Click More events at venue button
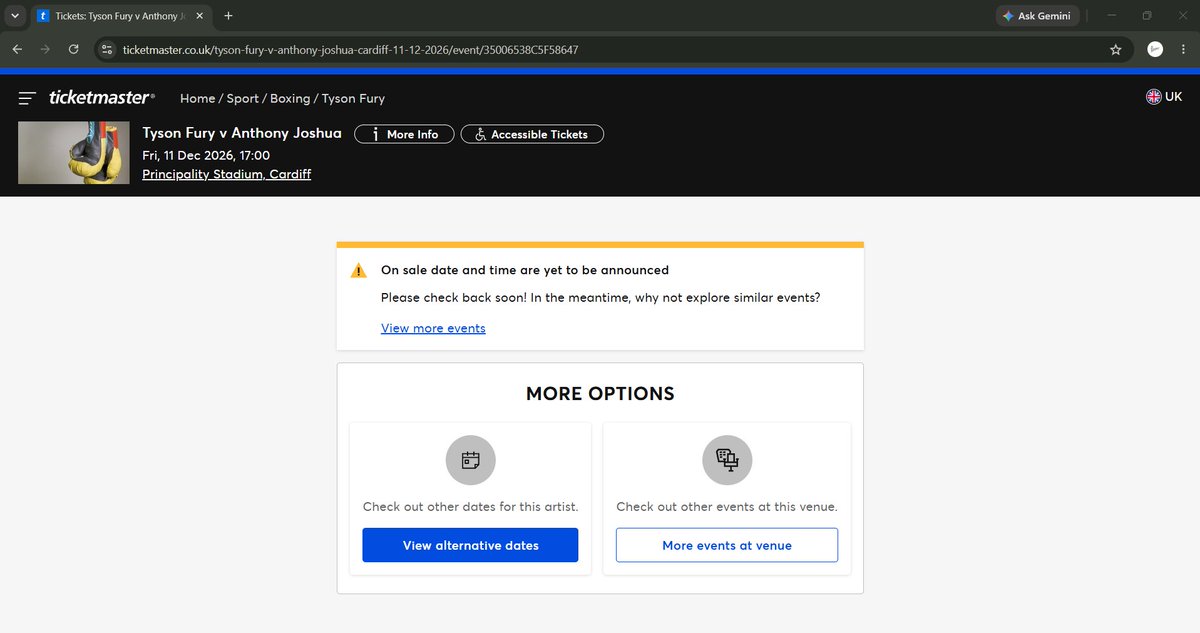The height and width of the screenshot is (633, 1200). [727, 545]
